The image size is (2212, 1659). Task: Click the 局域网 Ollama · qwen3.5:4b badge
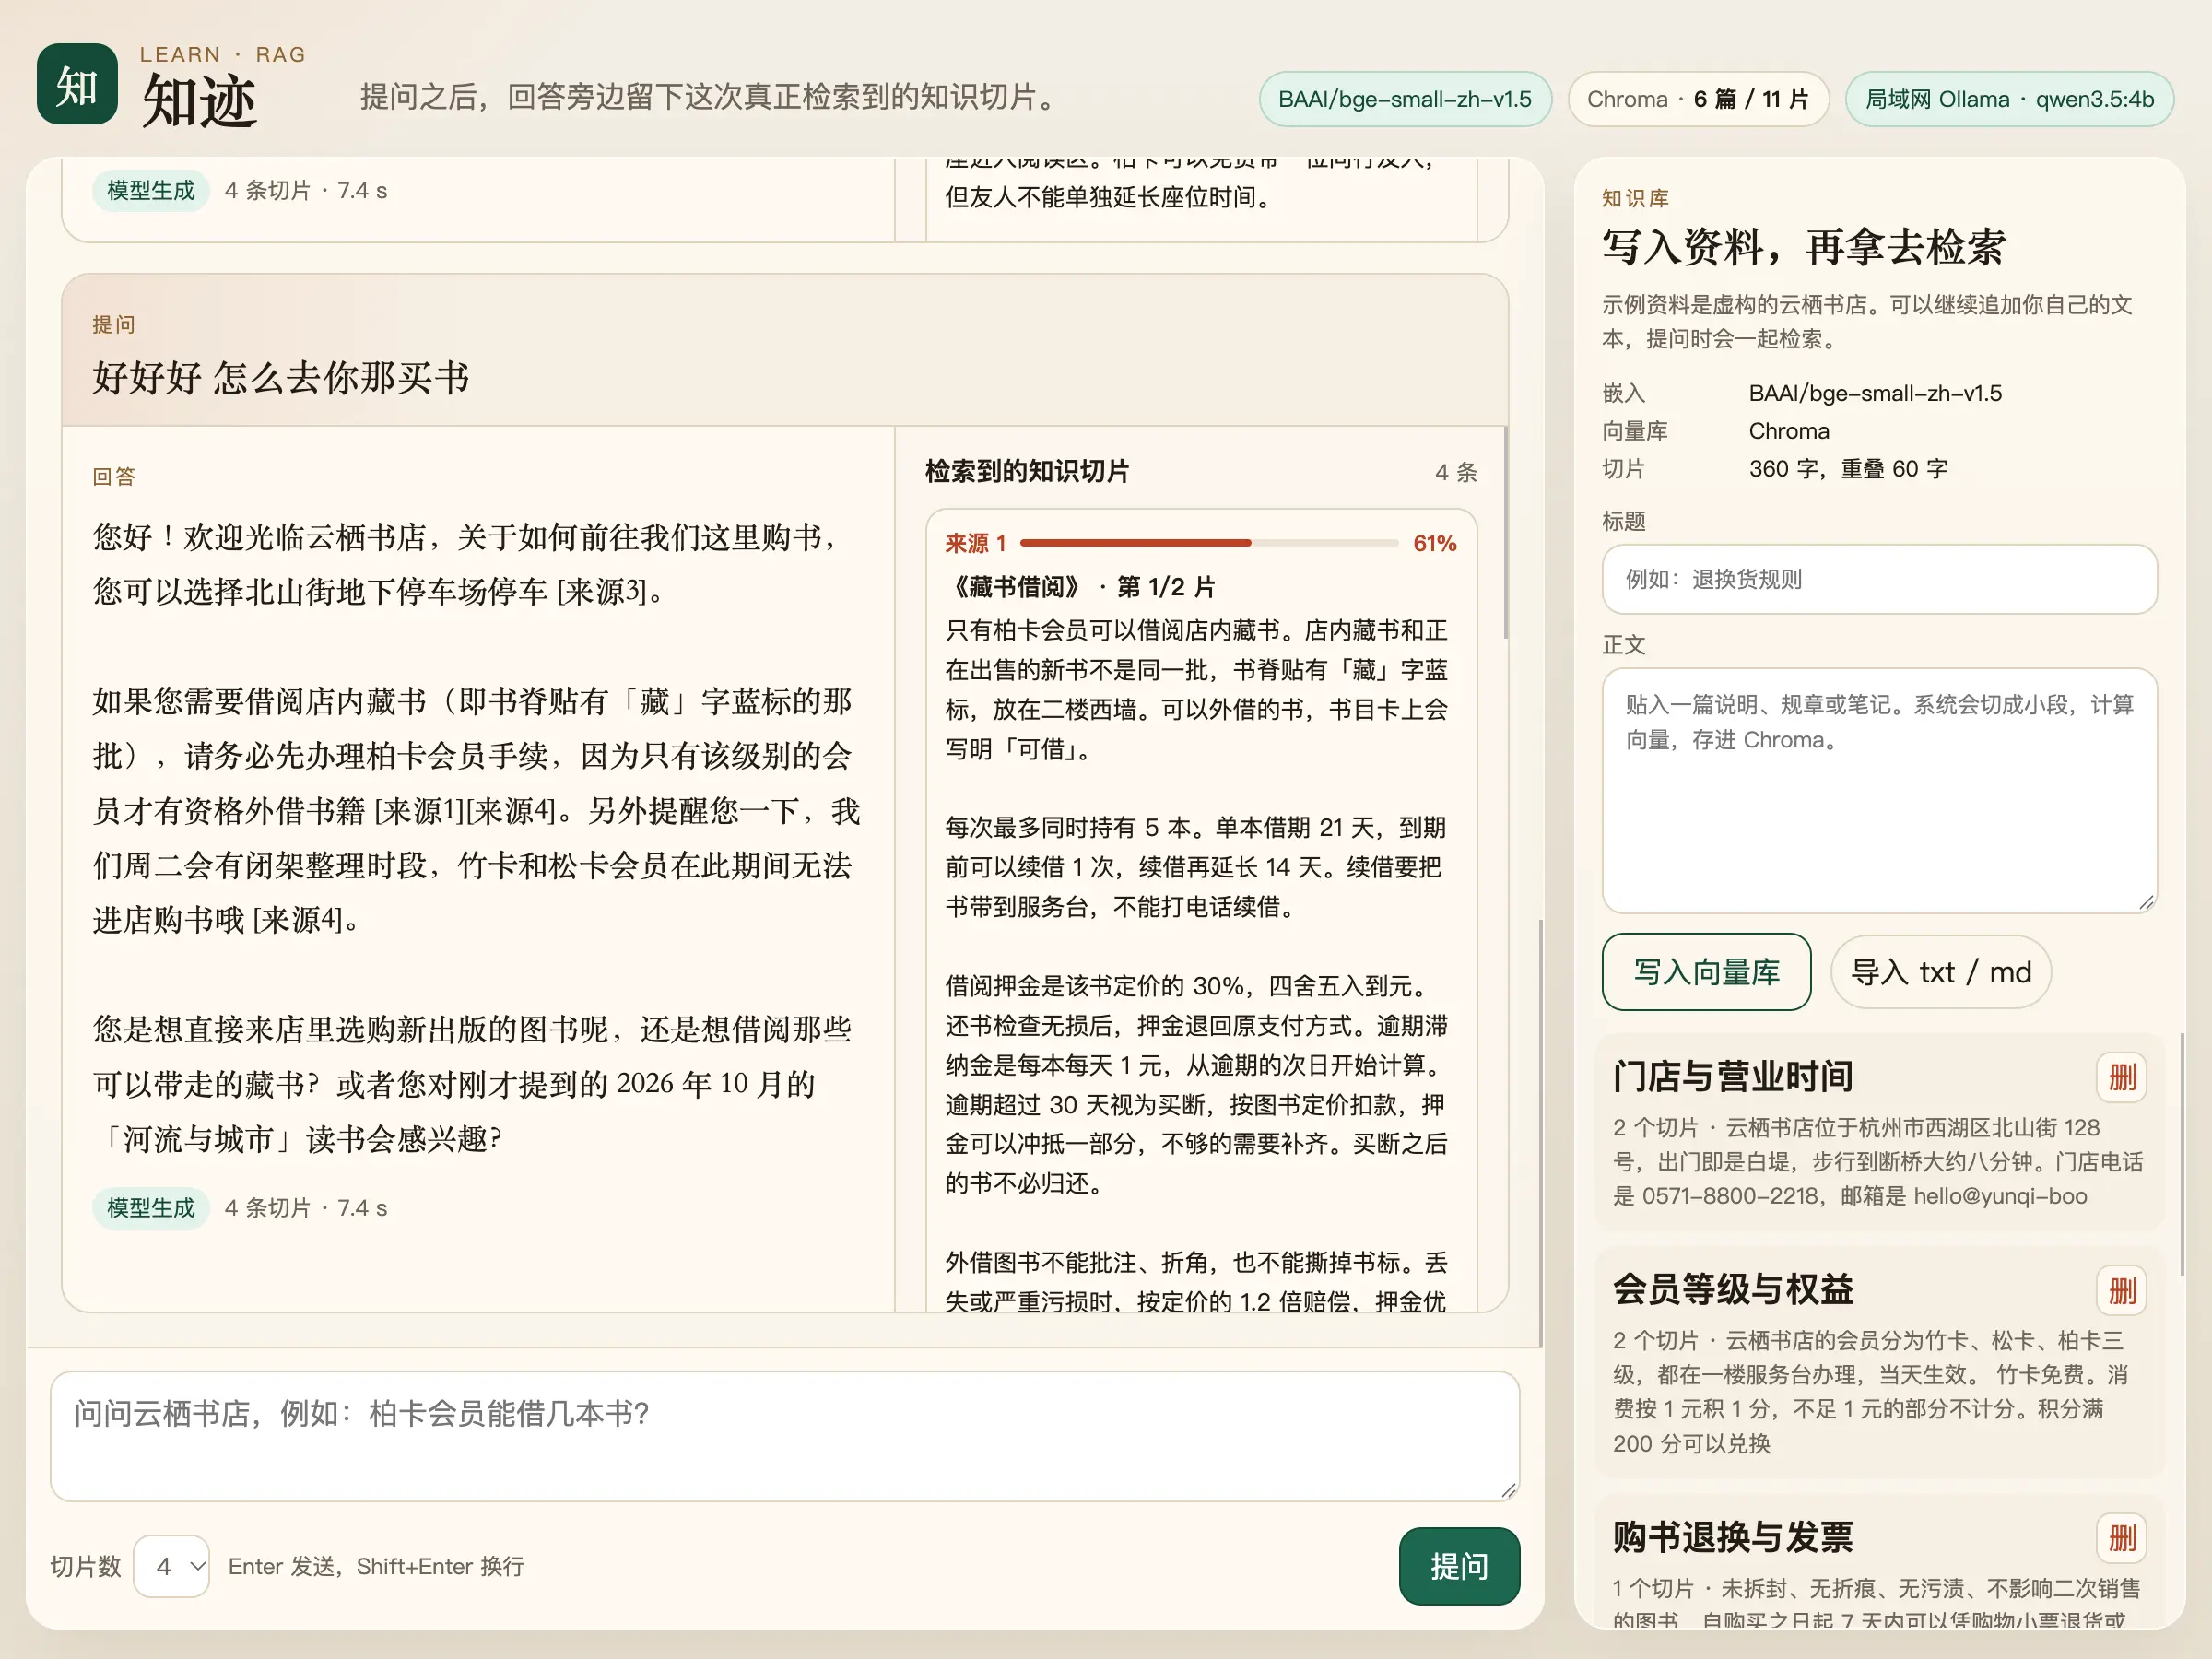[2010, 99]
